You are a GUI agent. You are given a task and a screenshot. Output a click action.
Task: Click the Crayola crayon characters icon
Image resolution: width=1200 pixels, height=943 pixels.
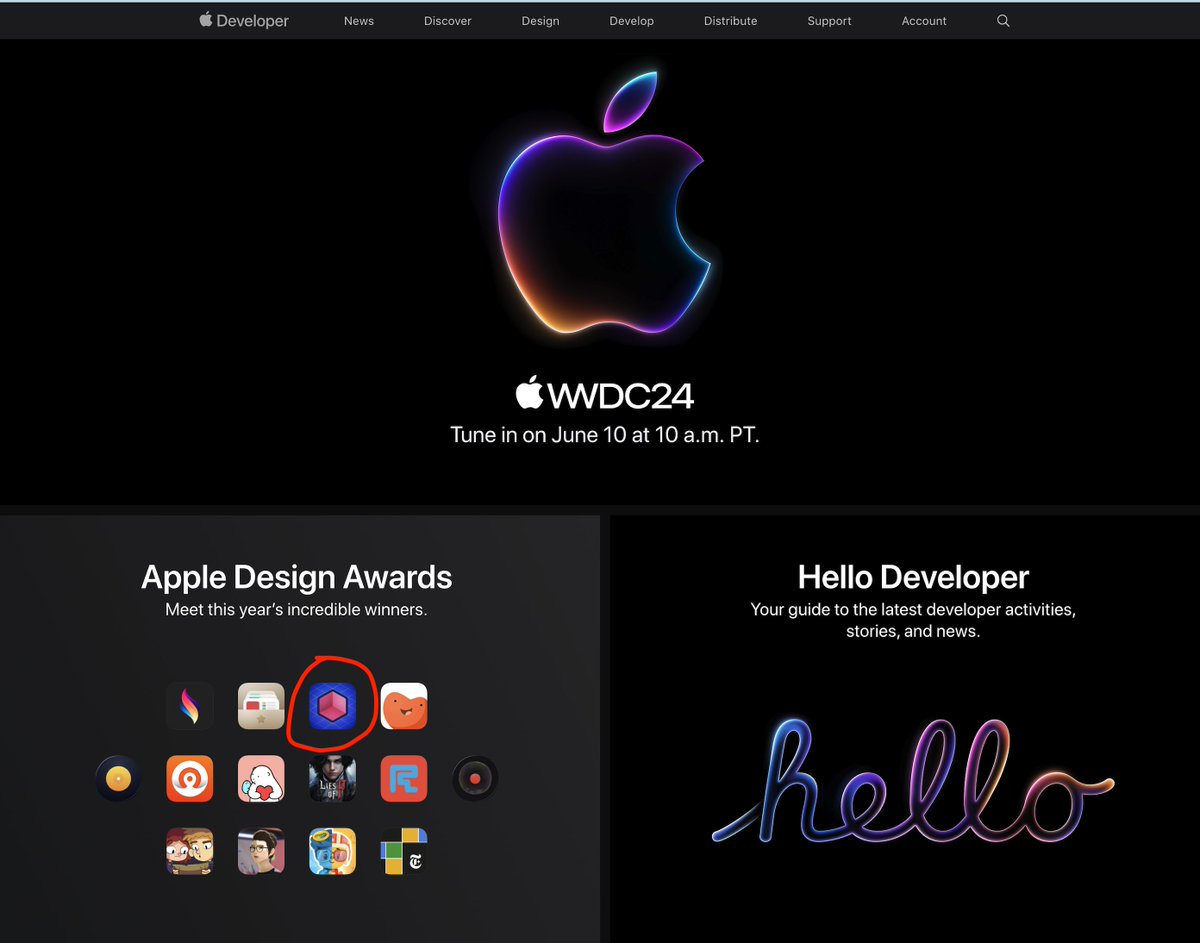point(333,851)
